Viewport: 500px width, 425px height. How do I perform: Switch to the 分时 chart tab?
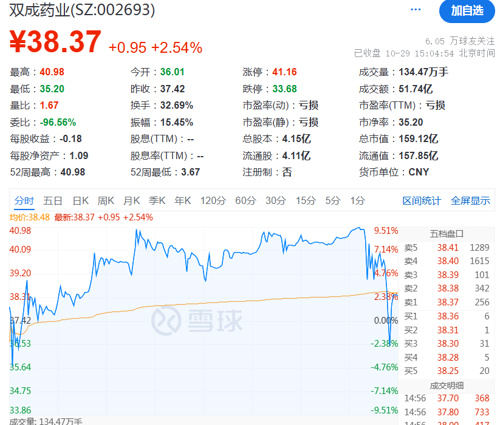(24, 201)
